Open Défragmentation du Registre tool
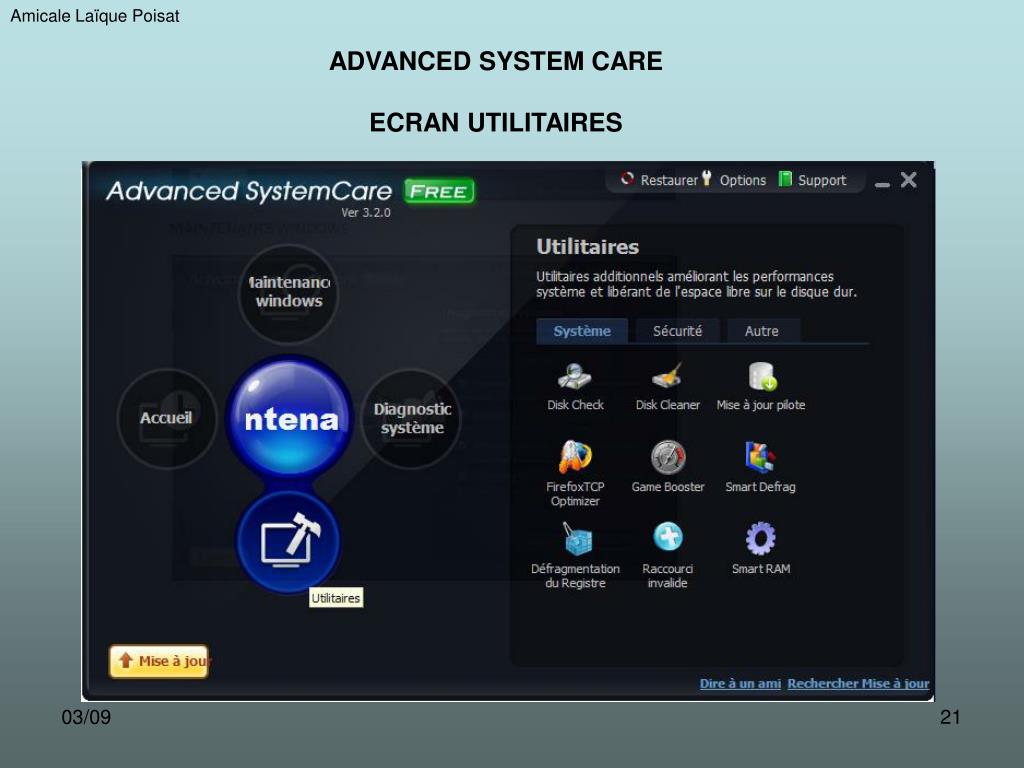 click(x=575, y=556)
